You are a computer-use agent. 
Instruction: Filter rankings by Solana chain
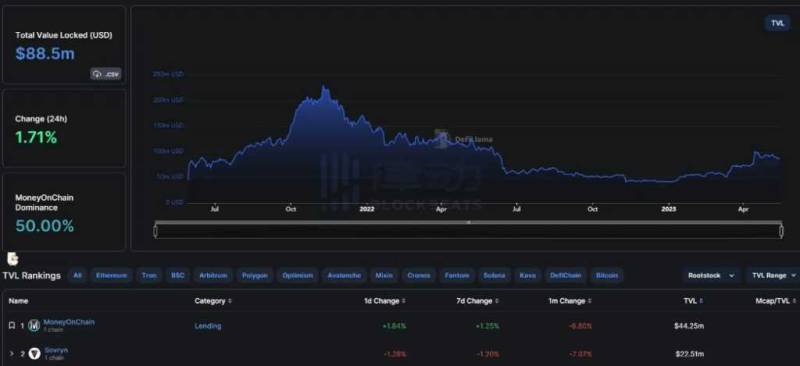(494, 275)
